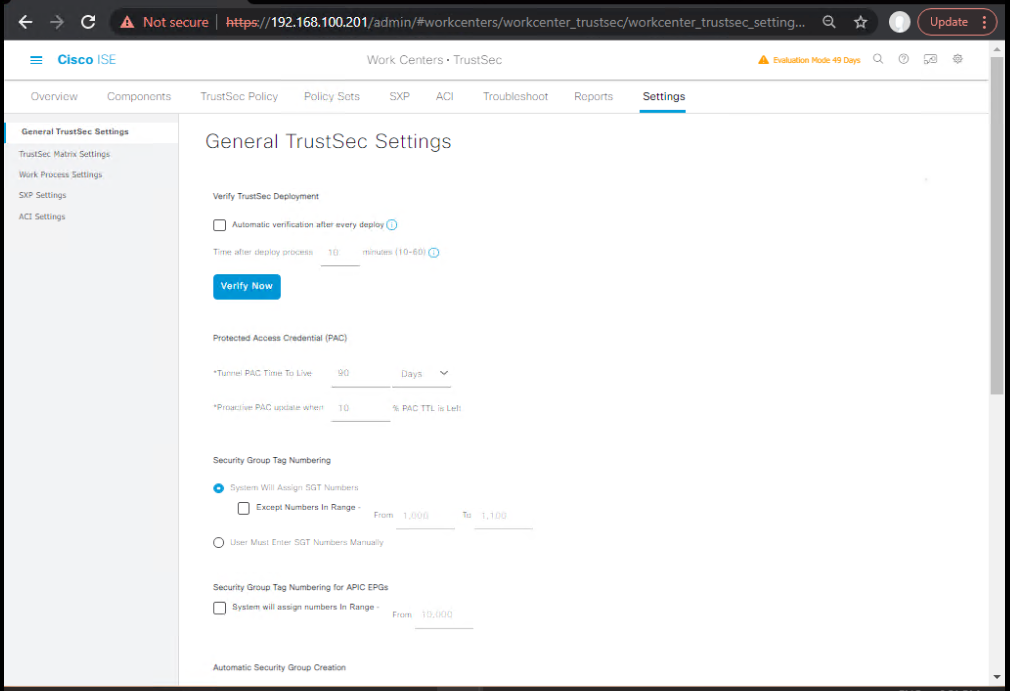This screenshot has width=1010, height=691.
Task: Click the page vertical scrollbar
Action: tap(997, 225)
